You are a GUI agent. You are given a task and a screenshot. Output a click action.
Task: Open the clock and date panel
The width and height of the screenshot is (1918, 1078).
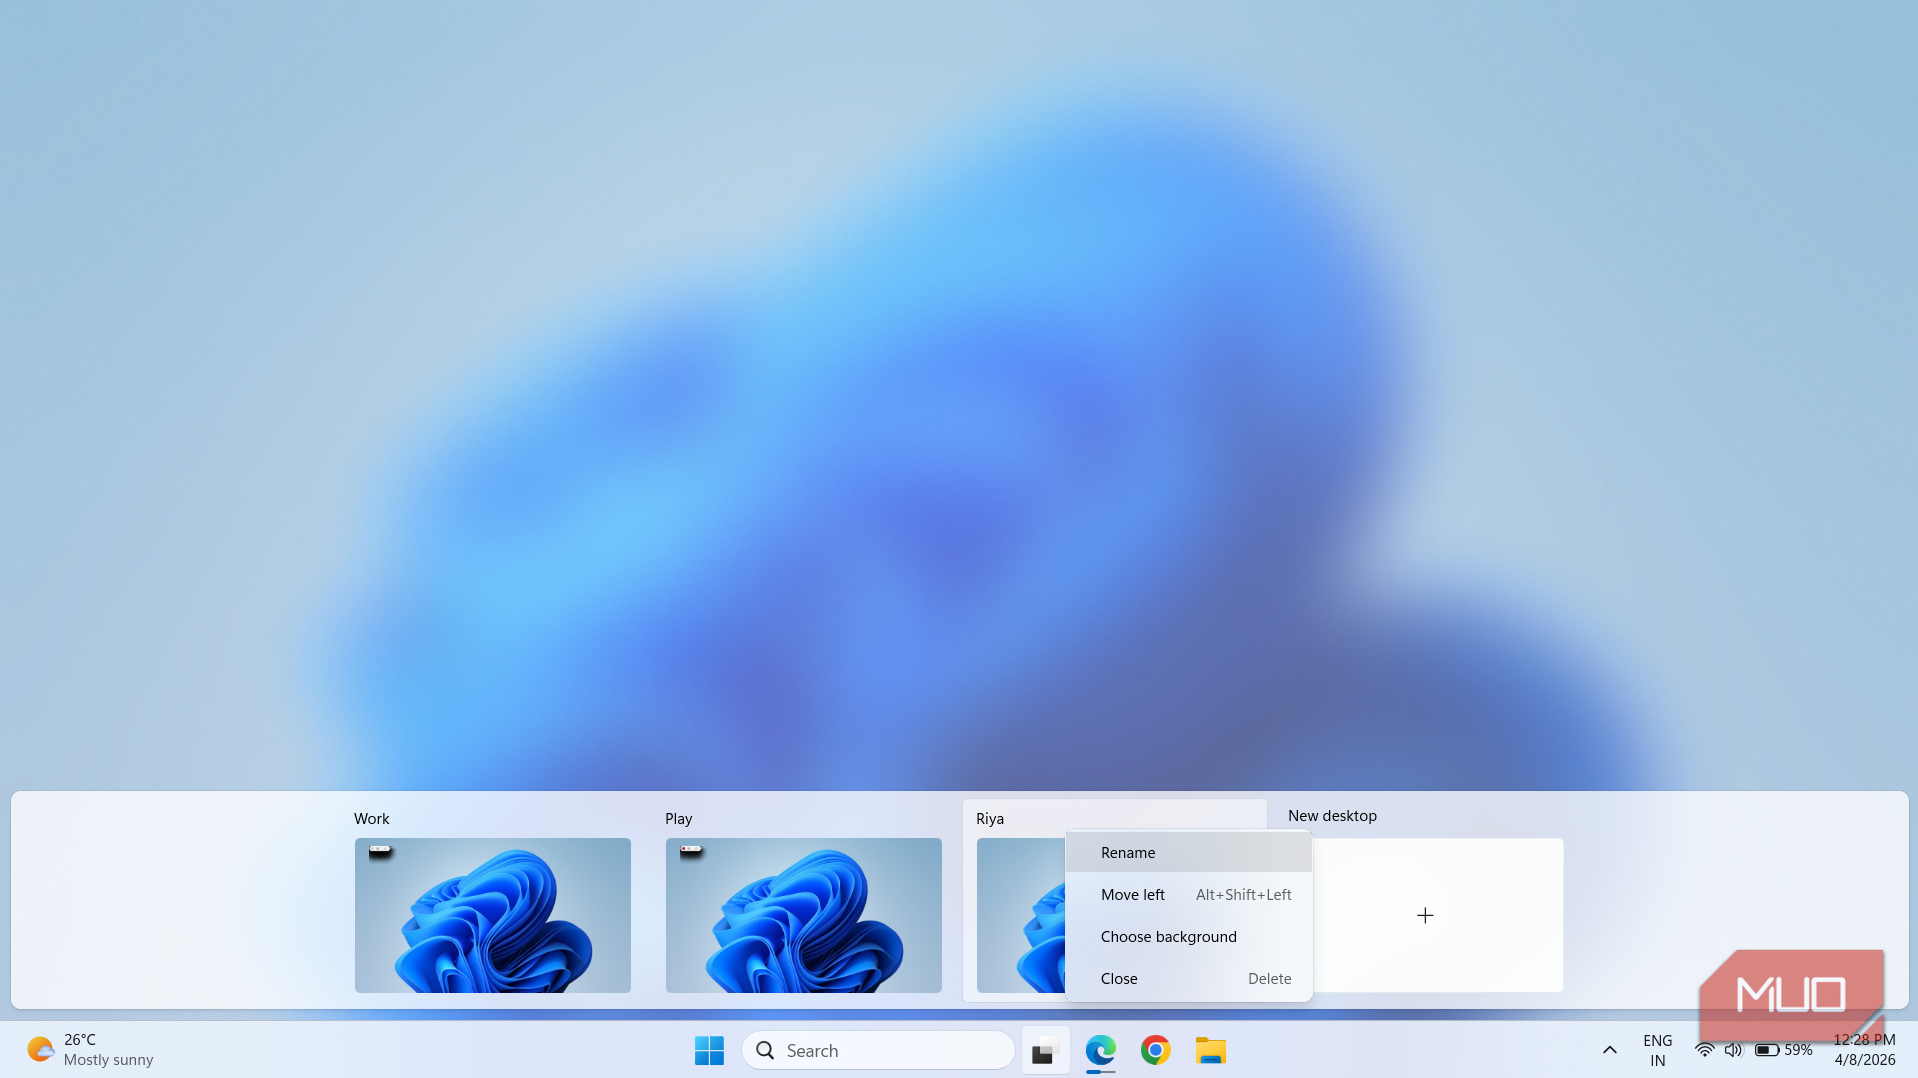coord(1864,1050)
